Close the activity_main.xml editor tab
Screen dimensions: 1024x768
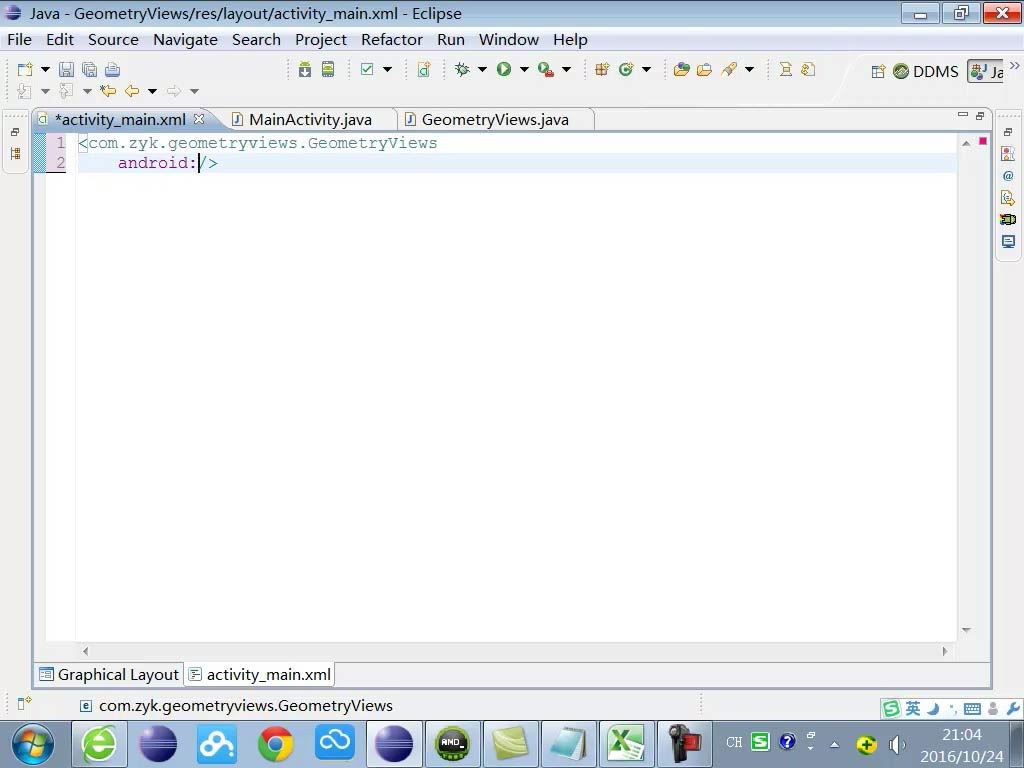199,119
